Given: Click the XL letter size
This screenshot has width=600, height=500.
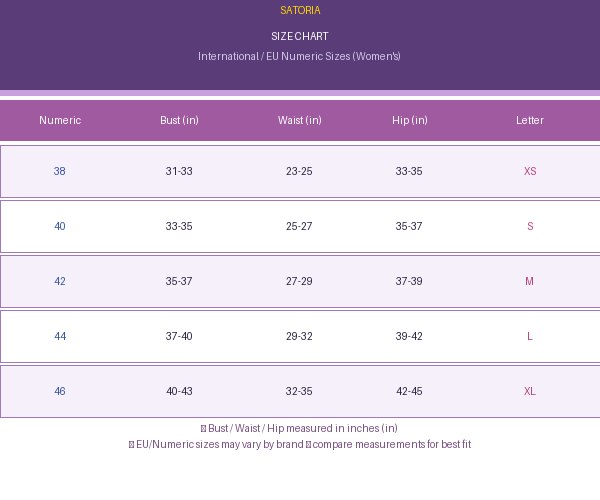Looking at the screenshot, I should tap(530, 391).
